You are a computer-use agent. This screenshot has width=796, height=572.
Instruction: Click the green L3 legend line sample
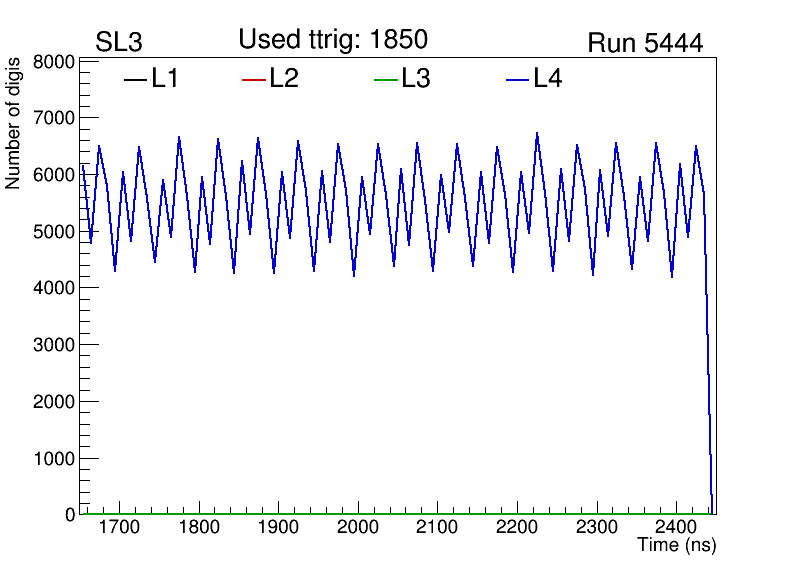pyautogui.click(x=384, y=80)
